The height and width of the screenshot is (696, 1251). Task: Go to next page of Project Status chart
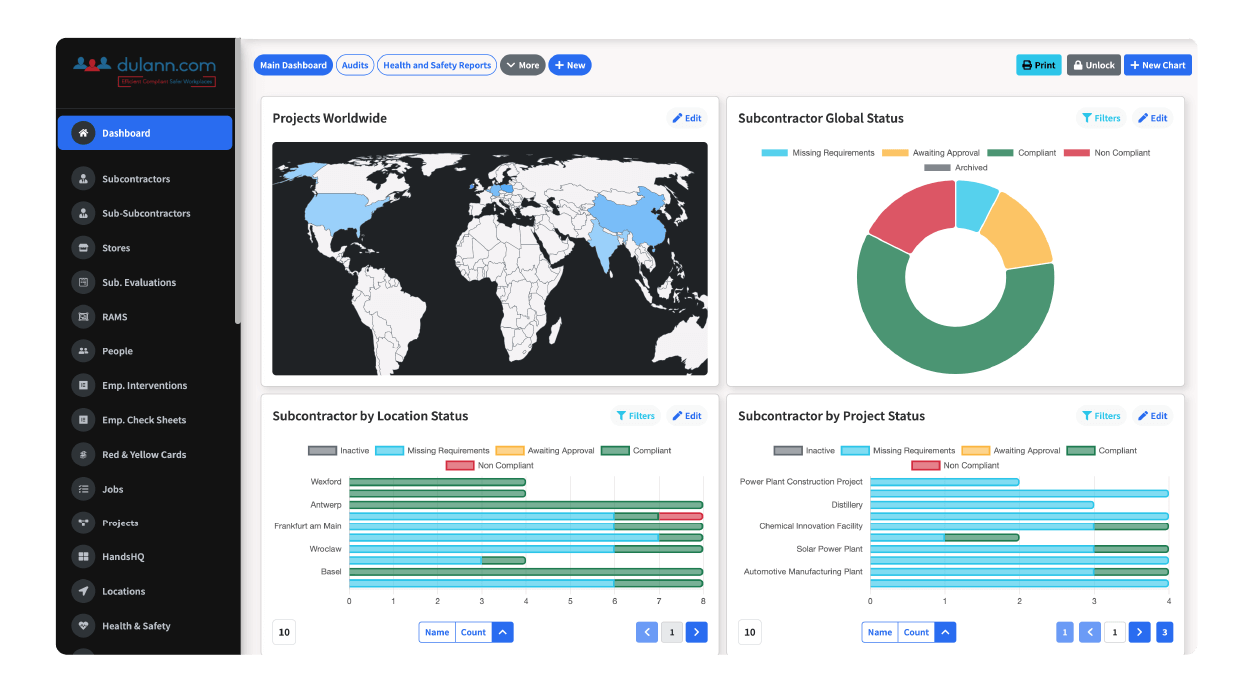[1140, 632]
